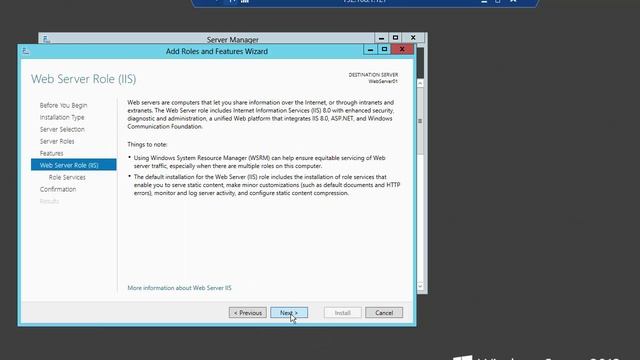
Task: Select Web Server Role (IIS) step
Action: (73, 165)
